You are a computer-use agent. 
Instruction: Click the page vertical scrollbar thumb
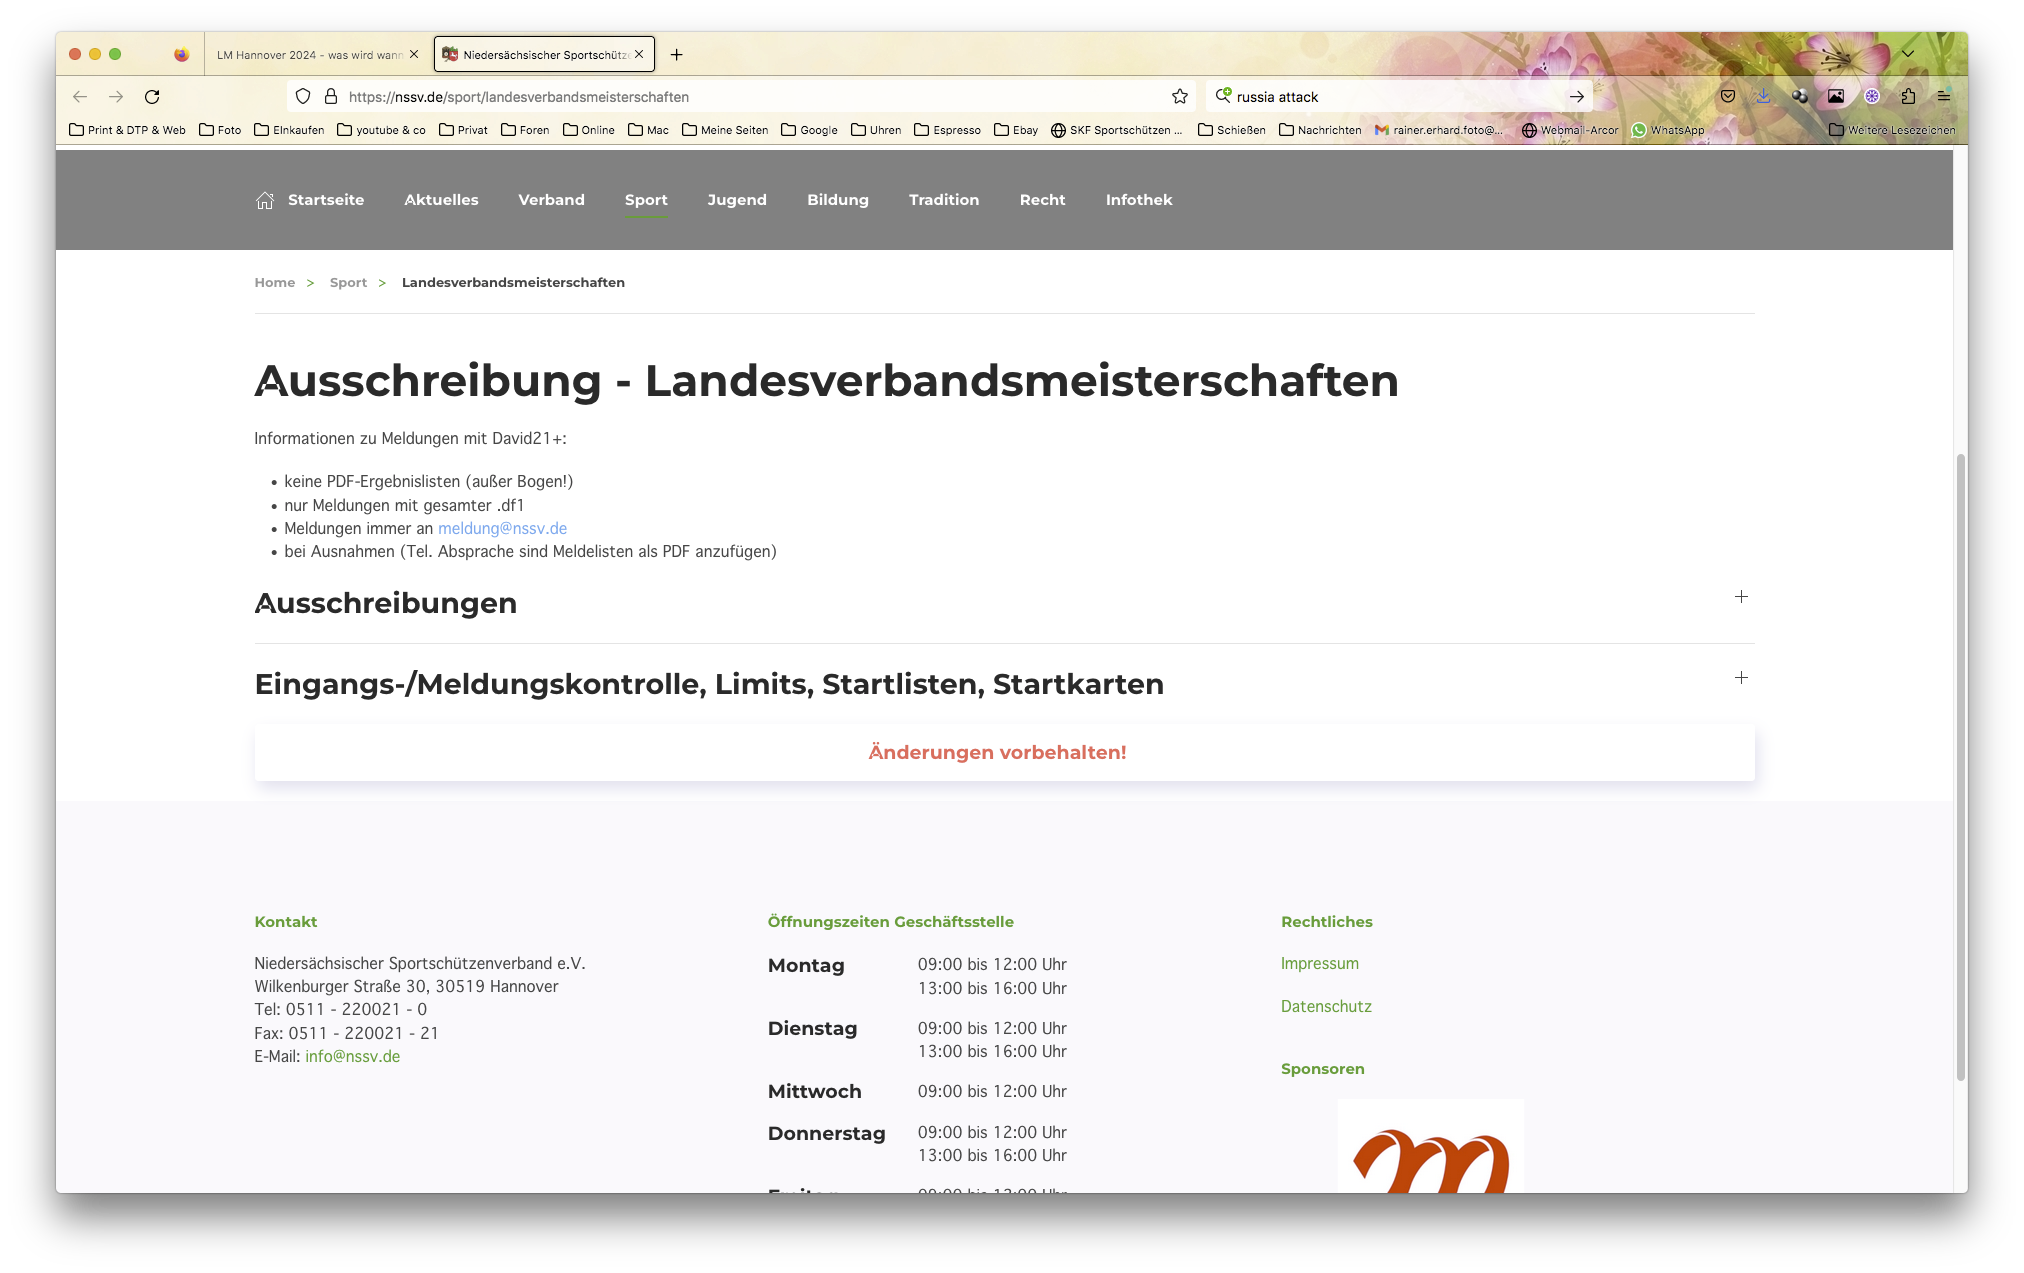(1960, 765)
